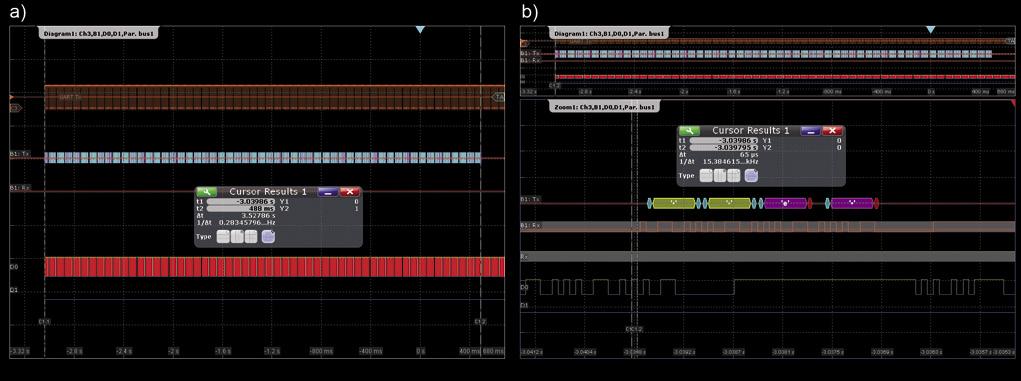Screen dimensions: 1021x381
Task: Click blue trigger position marker above Diagram1, panel a
Action: click(x=420, y=30)
